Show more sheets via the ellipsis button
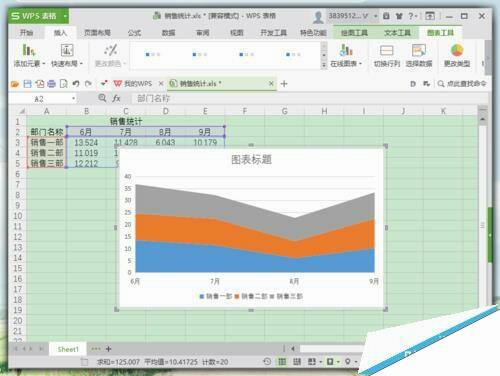The height and width of the screenshot is (376, 500). (96, 349)
